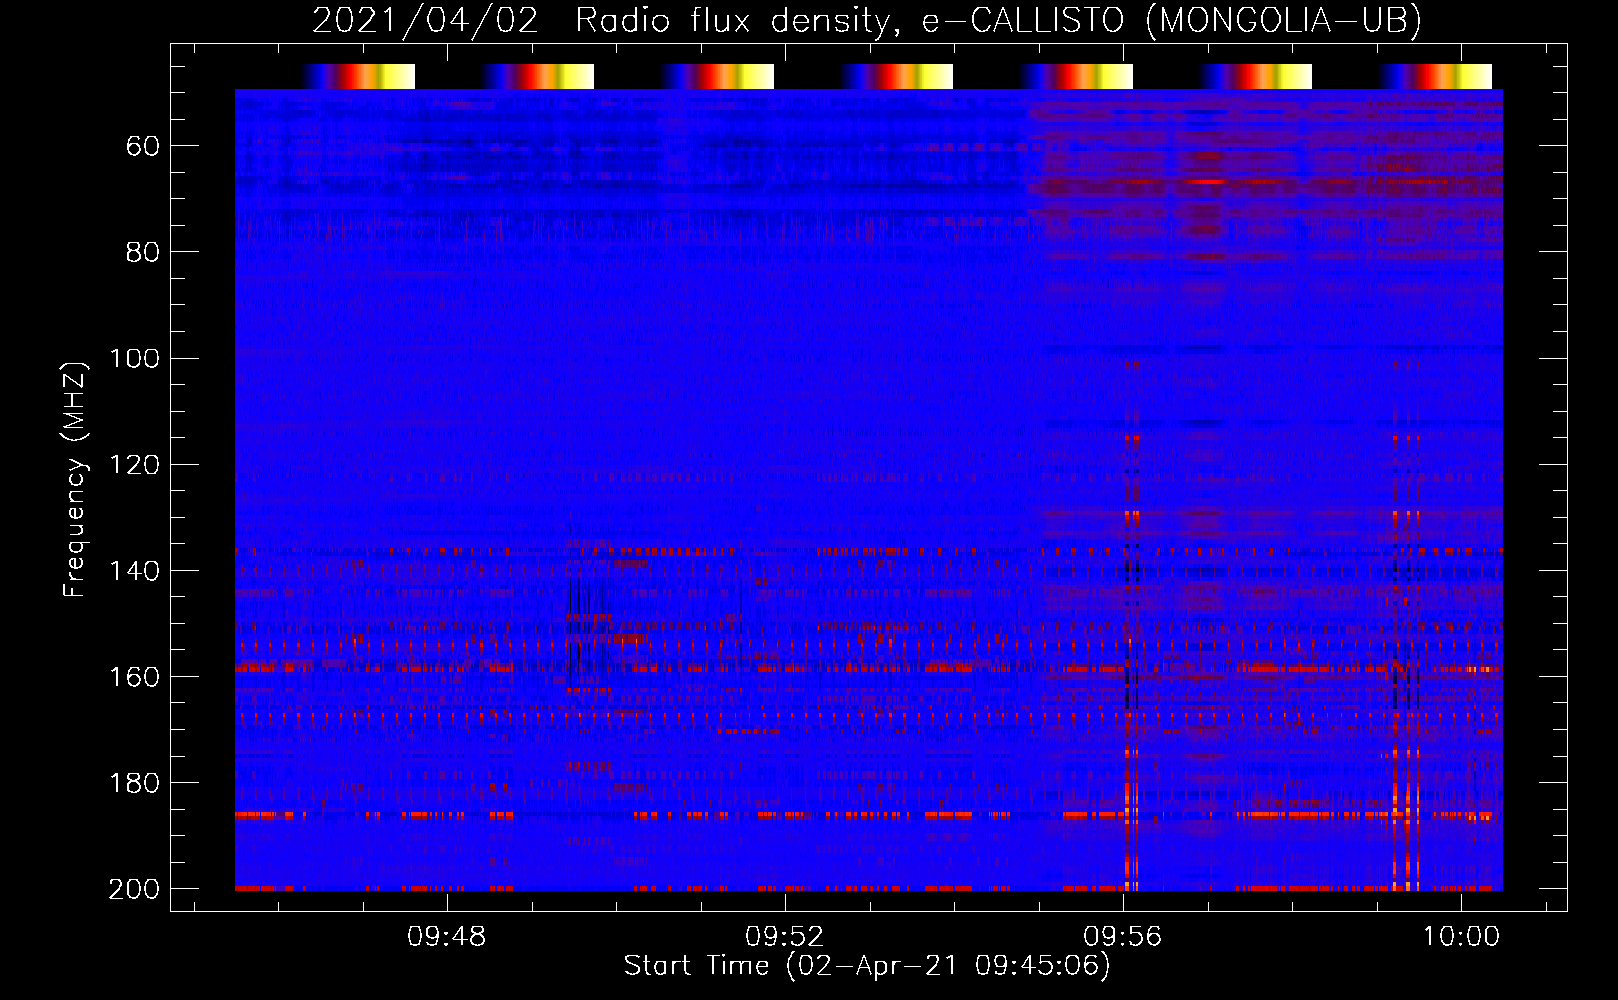
Task: Click the 'Start Time (02-Apr-21 09:45:06)' label
Action: (867, 966)
